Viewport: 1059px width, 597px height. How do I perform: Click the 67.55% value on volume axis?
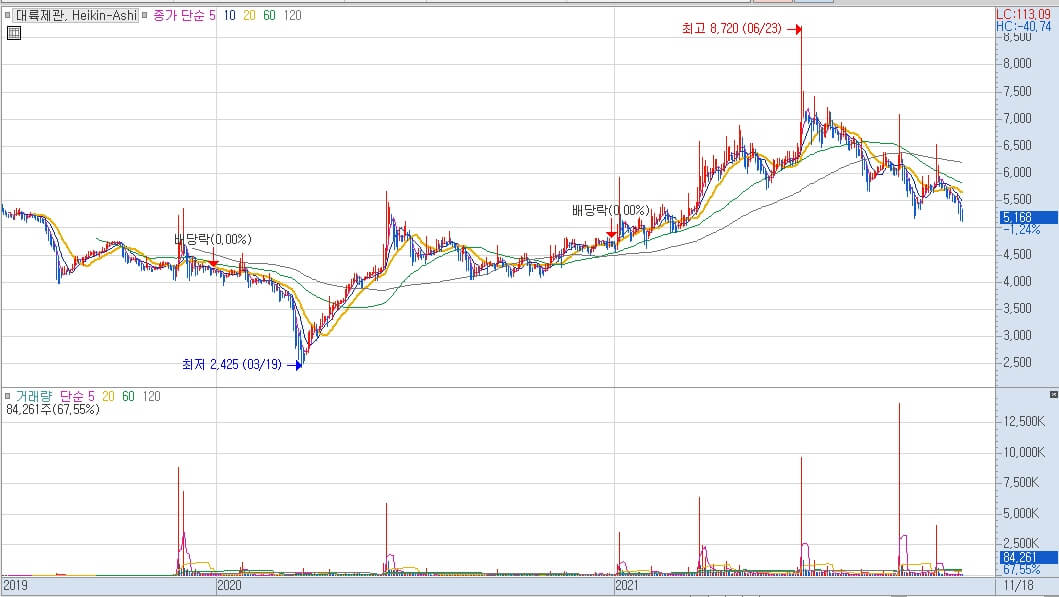click(1022, 570)
